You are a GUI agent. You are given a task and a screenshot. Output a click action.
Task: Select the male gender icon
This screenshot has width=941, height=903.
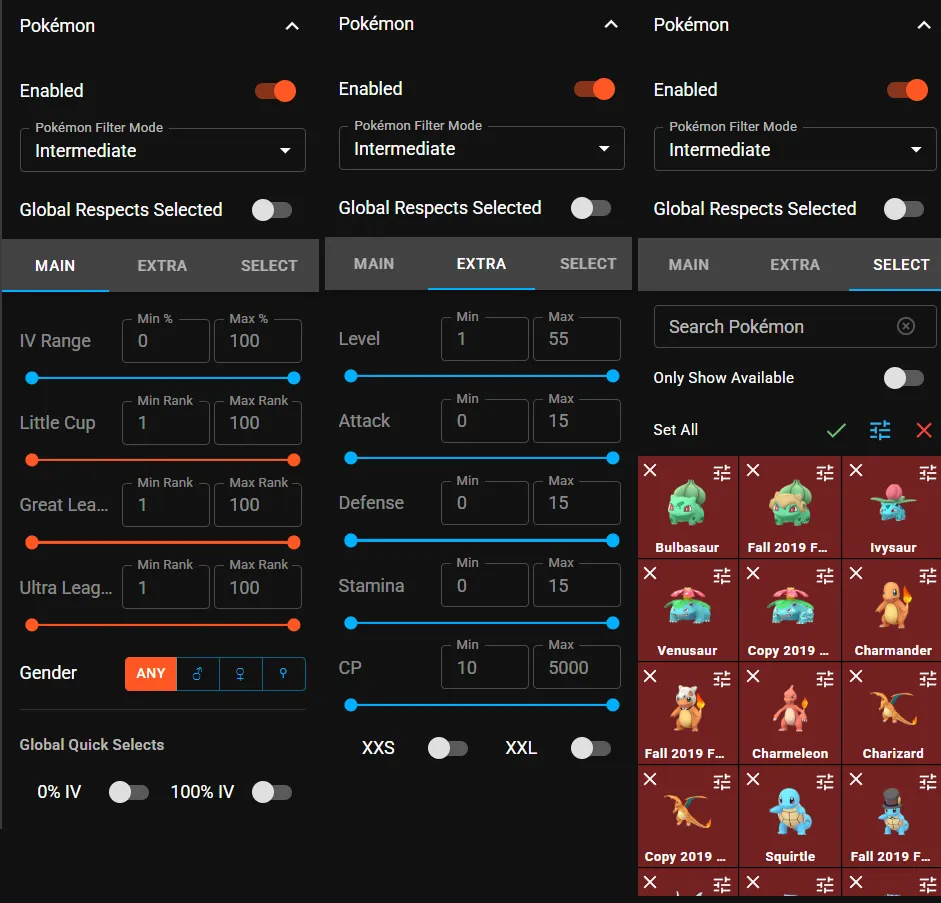tap(197, 674)
